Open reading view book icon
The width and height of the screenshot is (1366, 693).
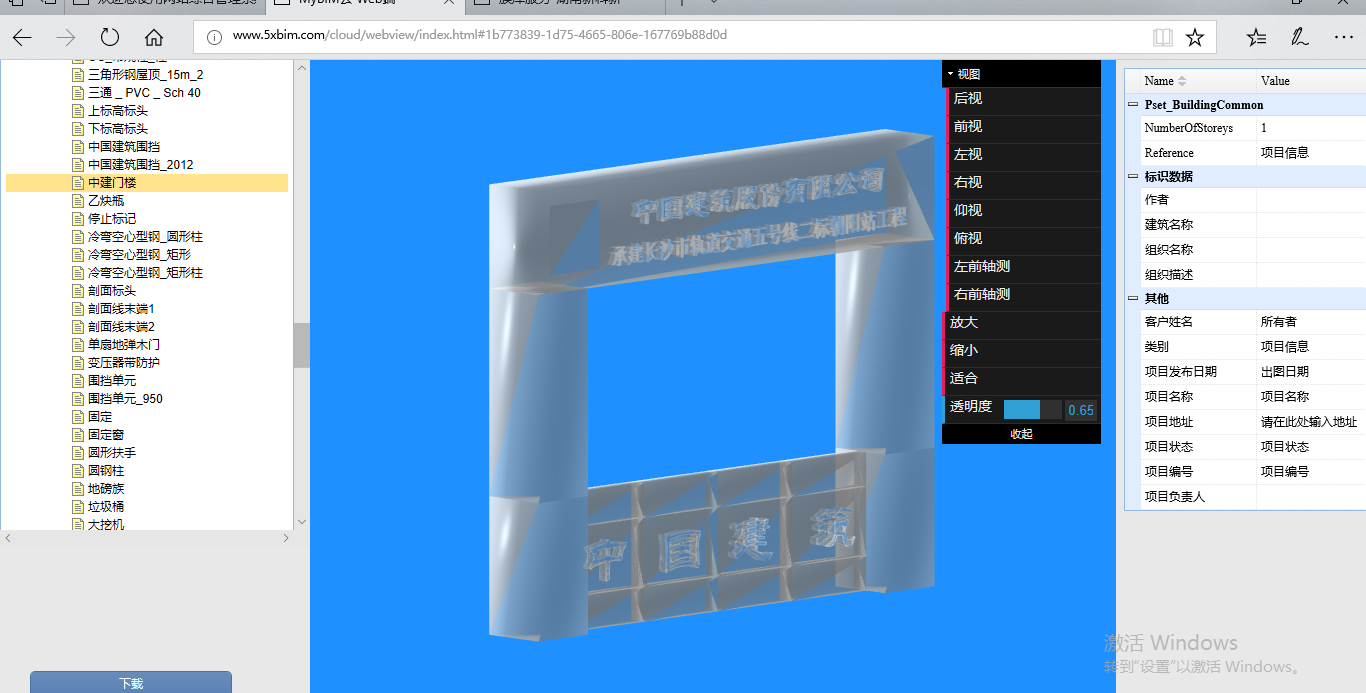point(1162,38)
